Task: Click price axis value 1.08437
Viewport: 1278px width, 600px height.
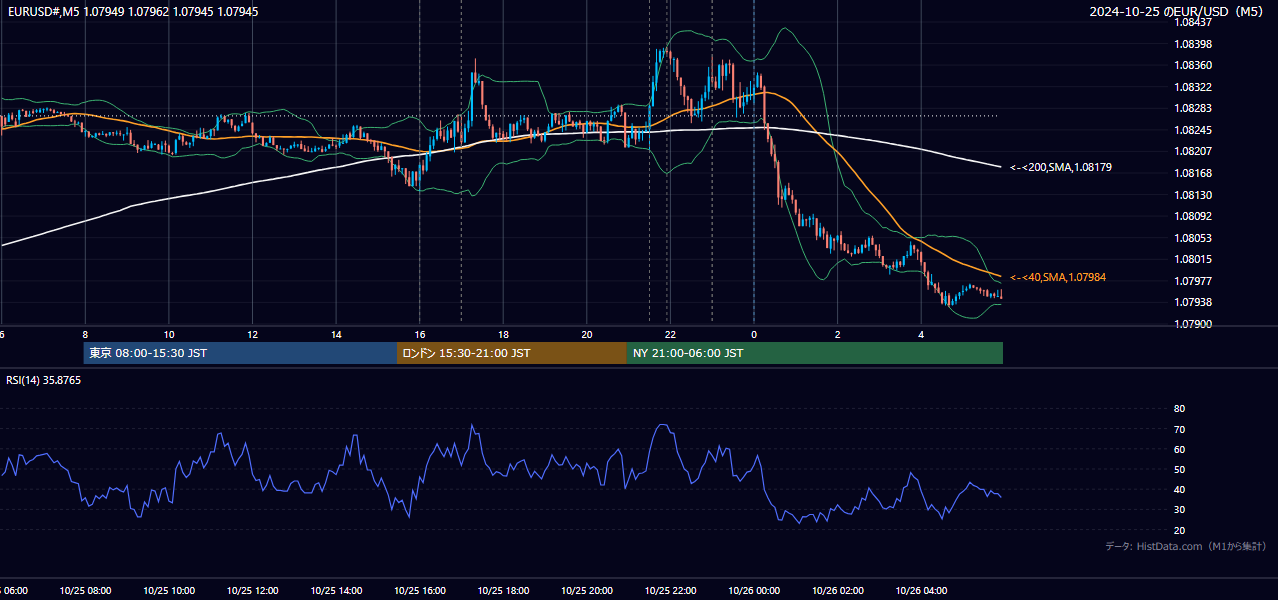Action: coord(1192,22)
